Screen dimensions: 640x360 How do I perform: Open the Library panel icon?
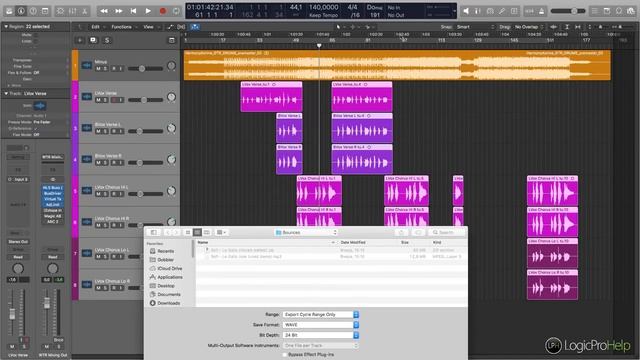9,11
